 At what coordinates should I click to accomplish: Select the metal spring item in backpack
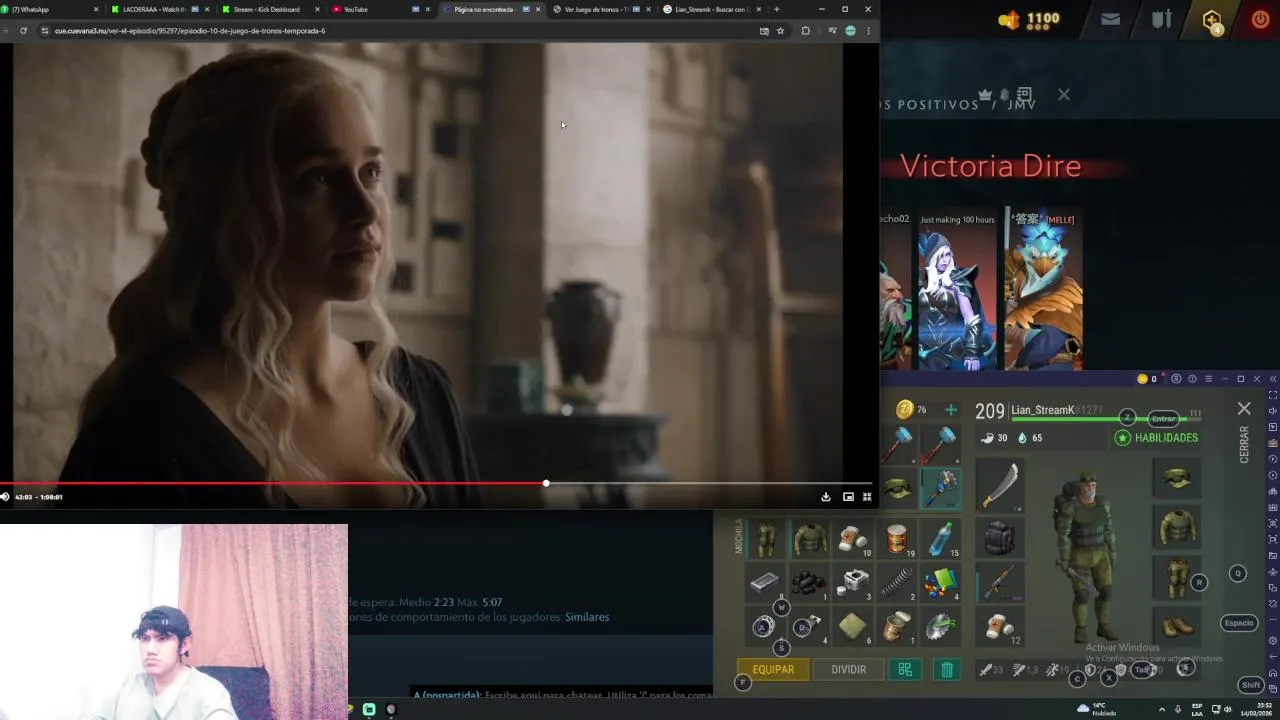897,582
